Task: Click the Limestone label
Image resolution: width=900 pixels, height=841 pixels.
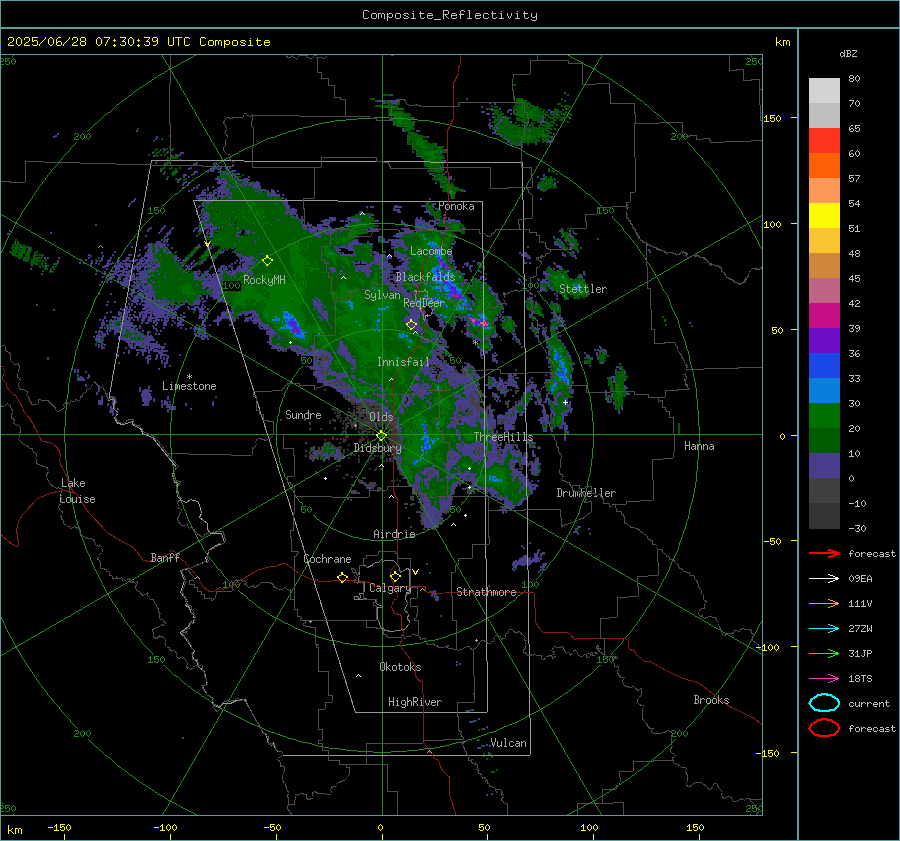Action: 189,386
